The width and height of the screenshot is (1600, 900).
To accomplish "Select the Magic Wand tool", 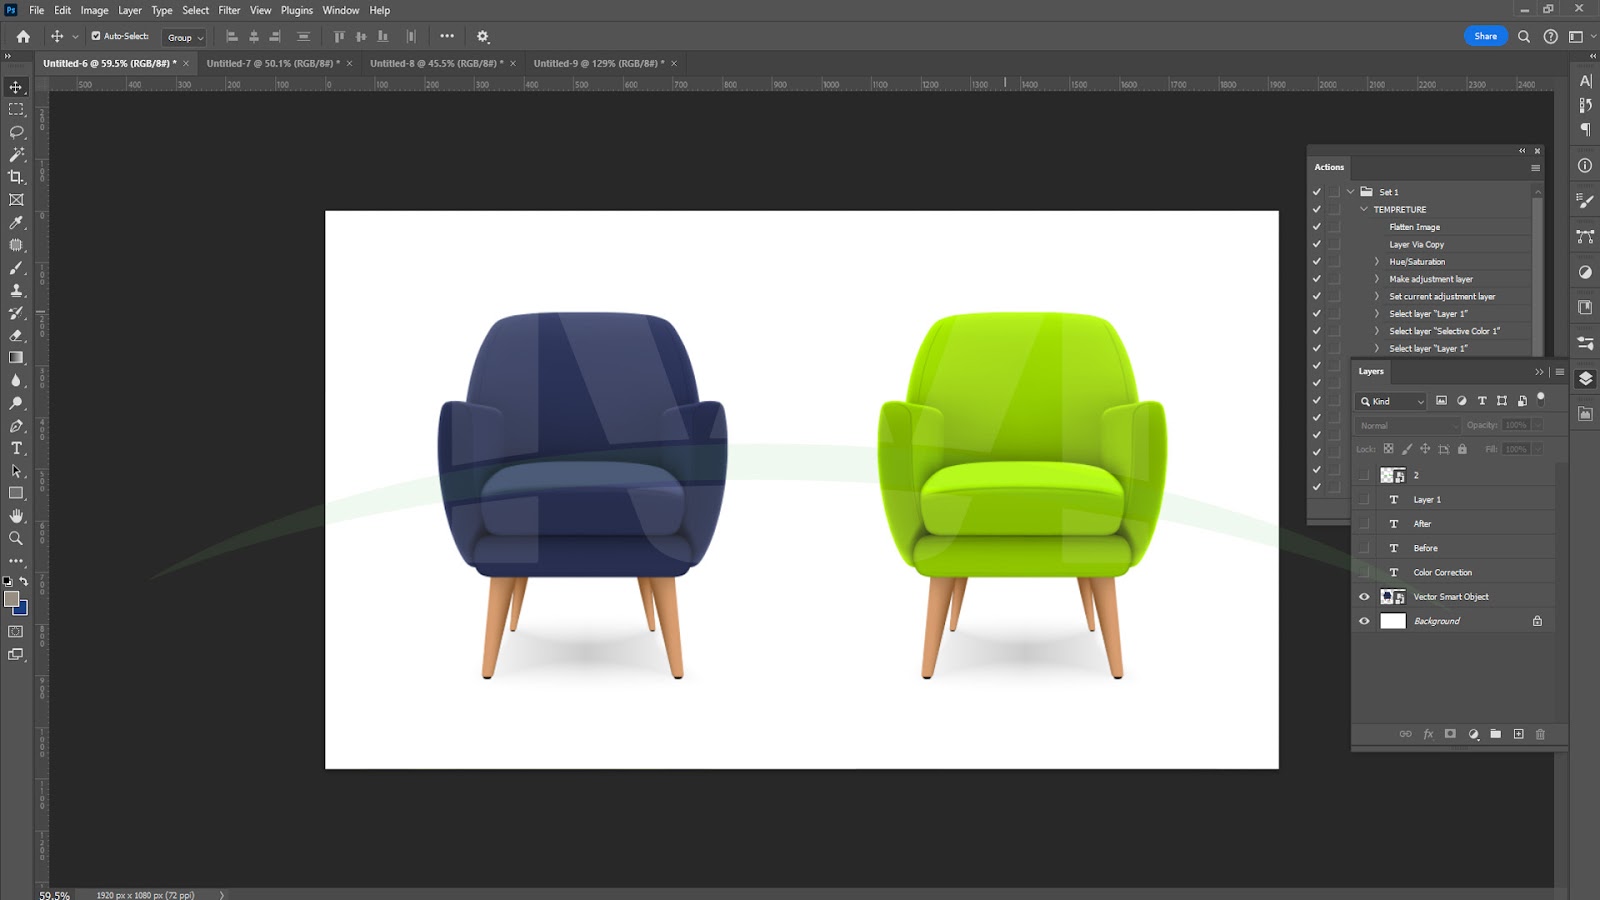I will pos(16,155).
